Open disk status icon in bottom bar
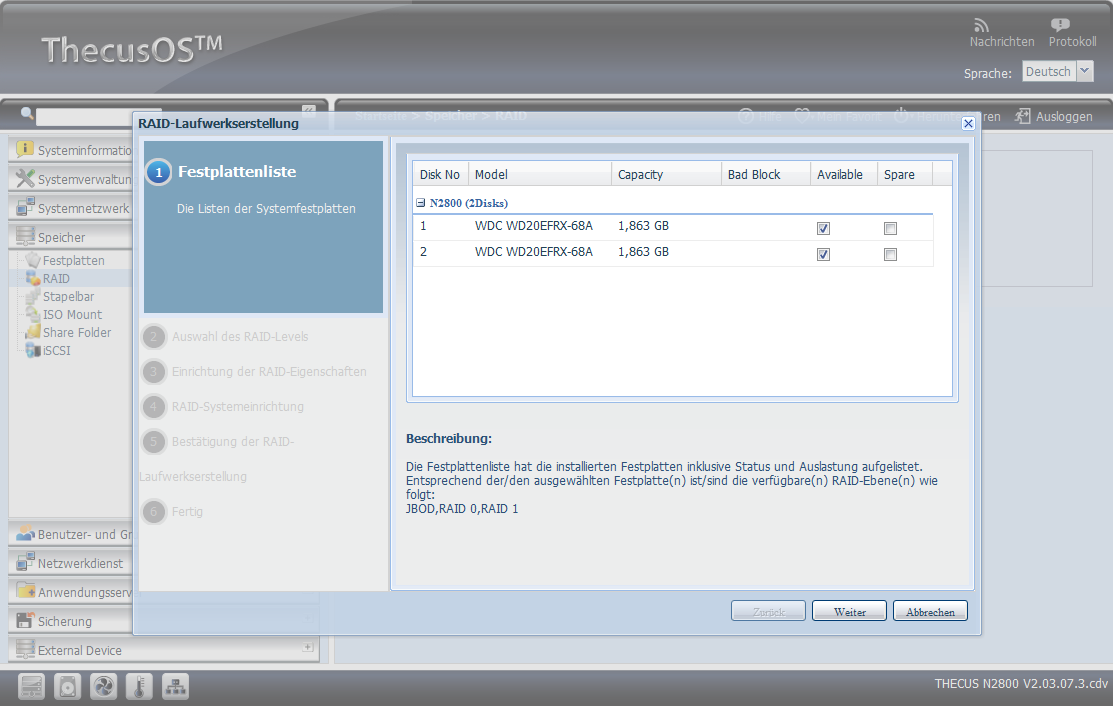The height and width of the screenshot is (706, 1113). [x=67, y=687]
